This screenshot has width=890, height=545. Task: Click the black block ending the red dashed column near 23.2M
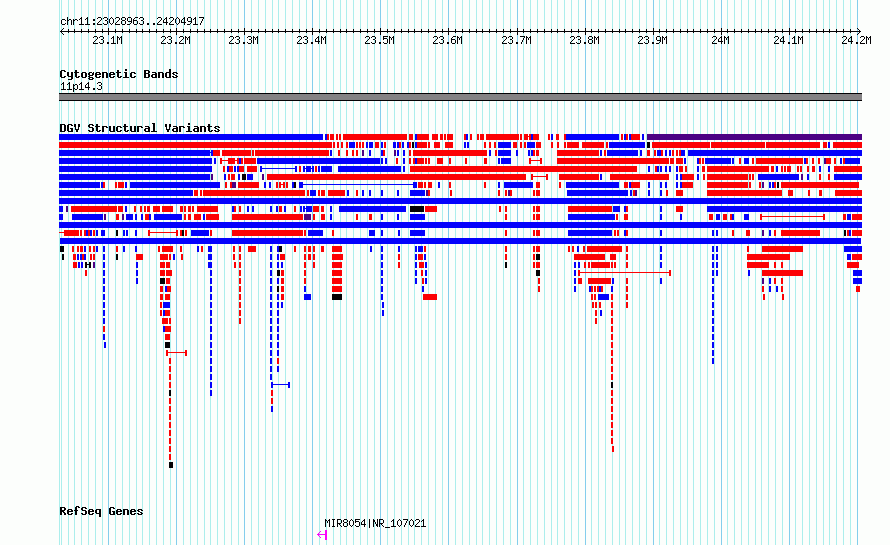171,465
